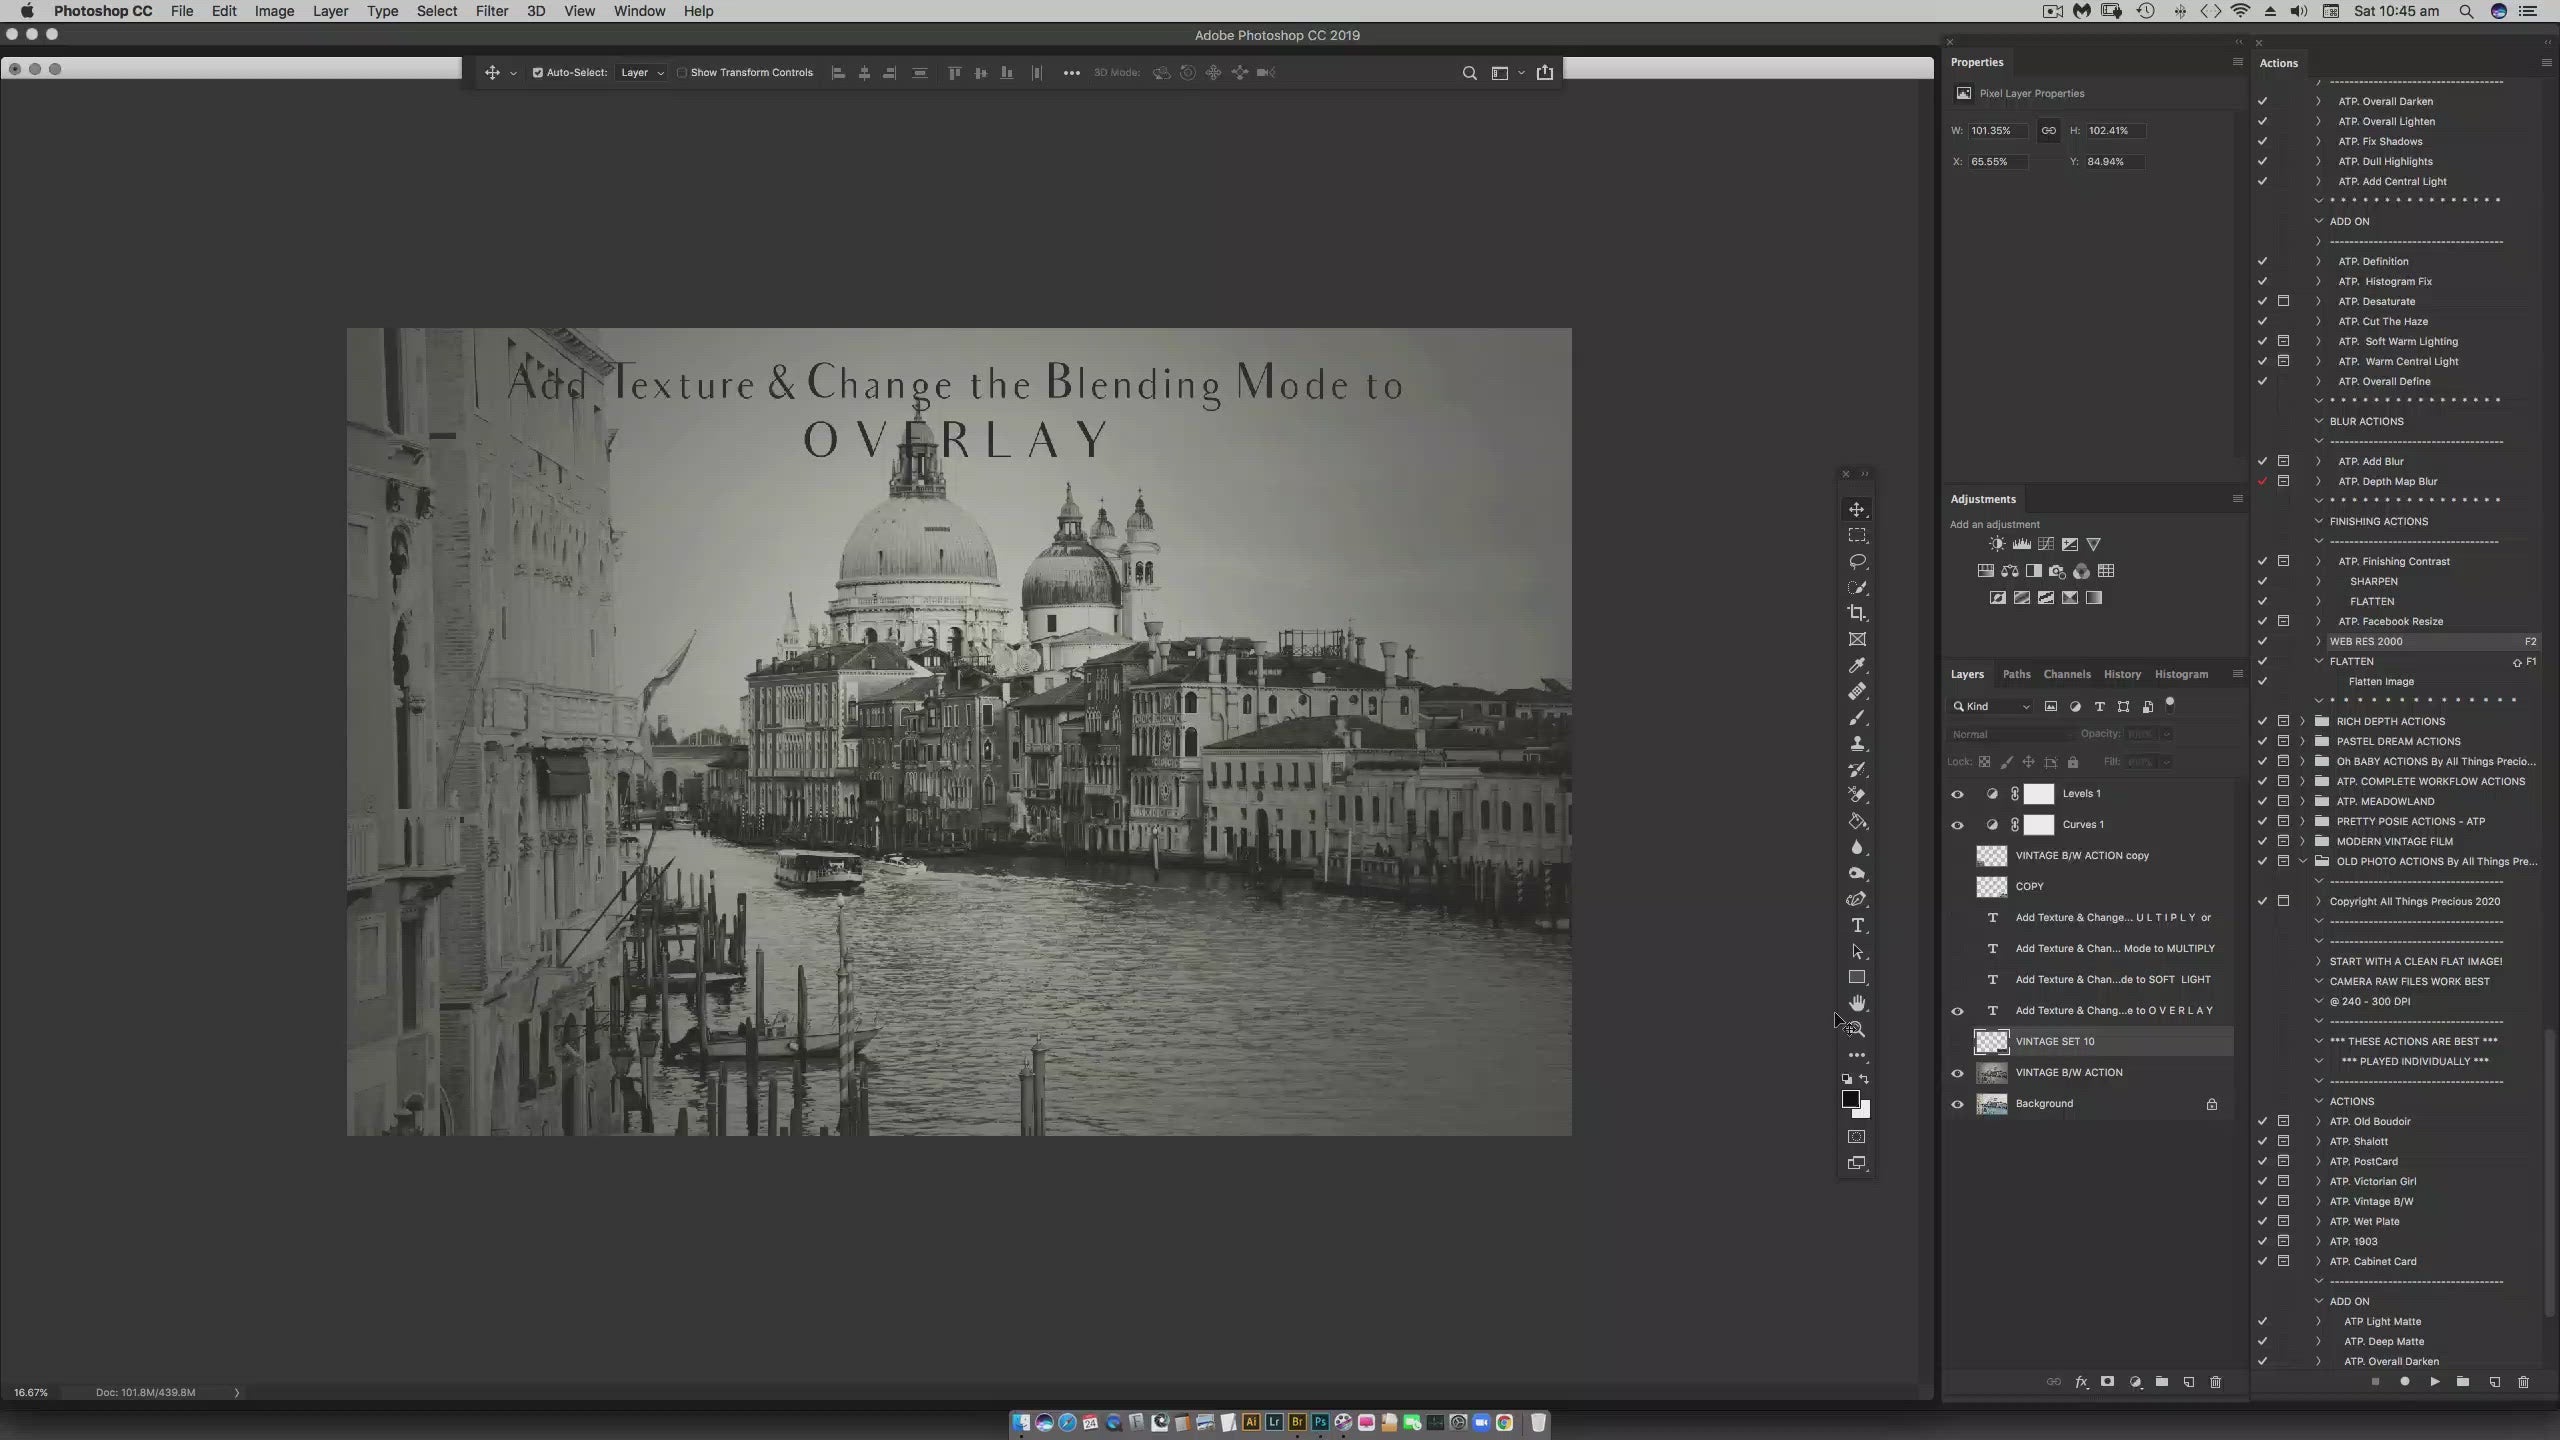Select the ATP. Vintage B/W action
2560x1440 pixels.
click(x=2371, y=1201)
